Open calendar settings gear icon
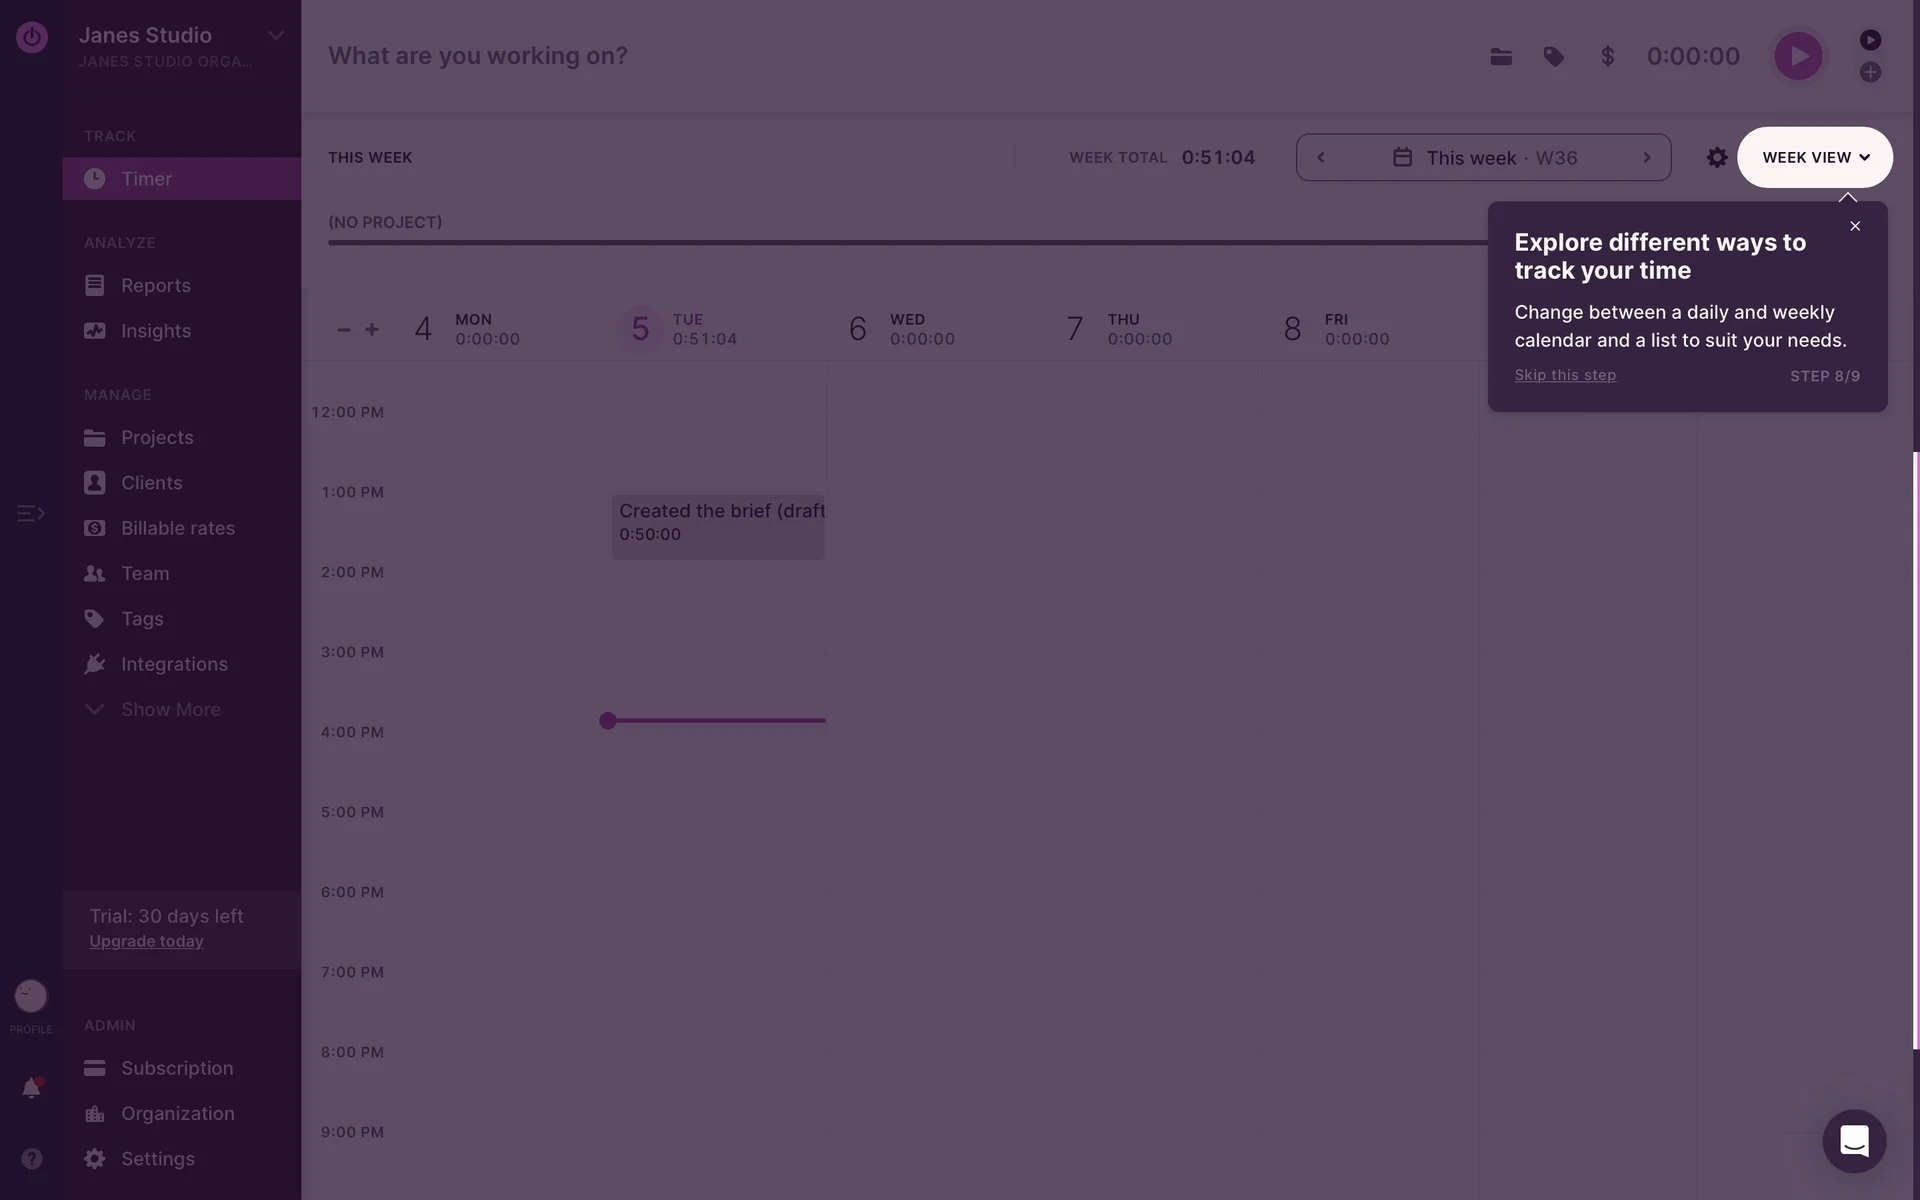Image resolution: width=1920 pixels, height=1200 pixels. (x=1716, y=158)
